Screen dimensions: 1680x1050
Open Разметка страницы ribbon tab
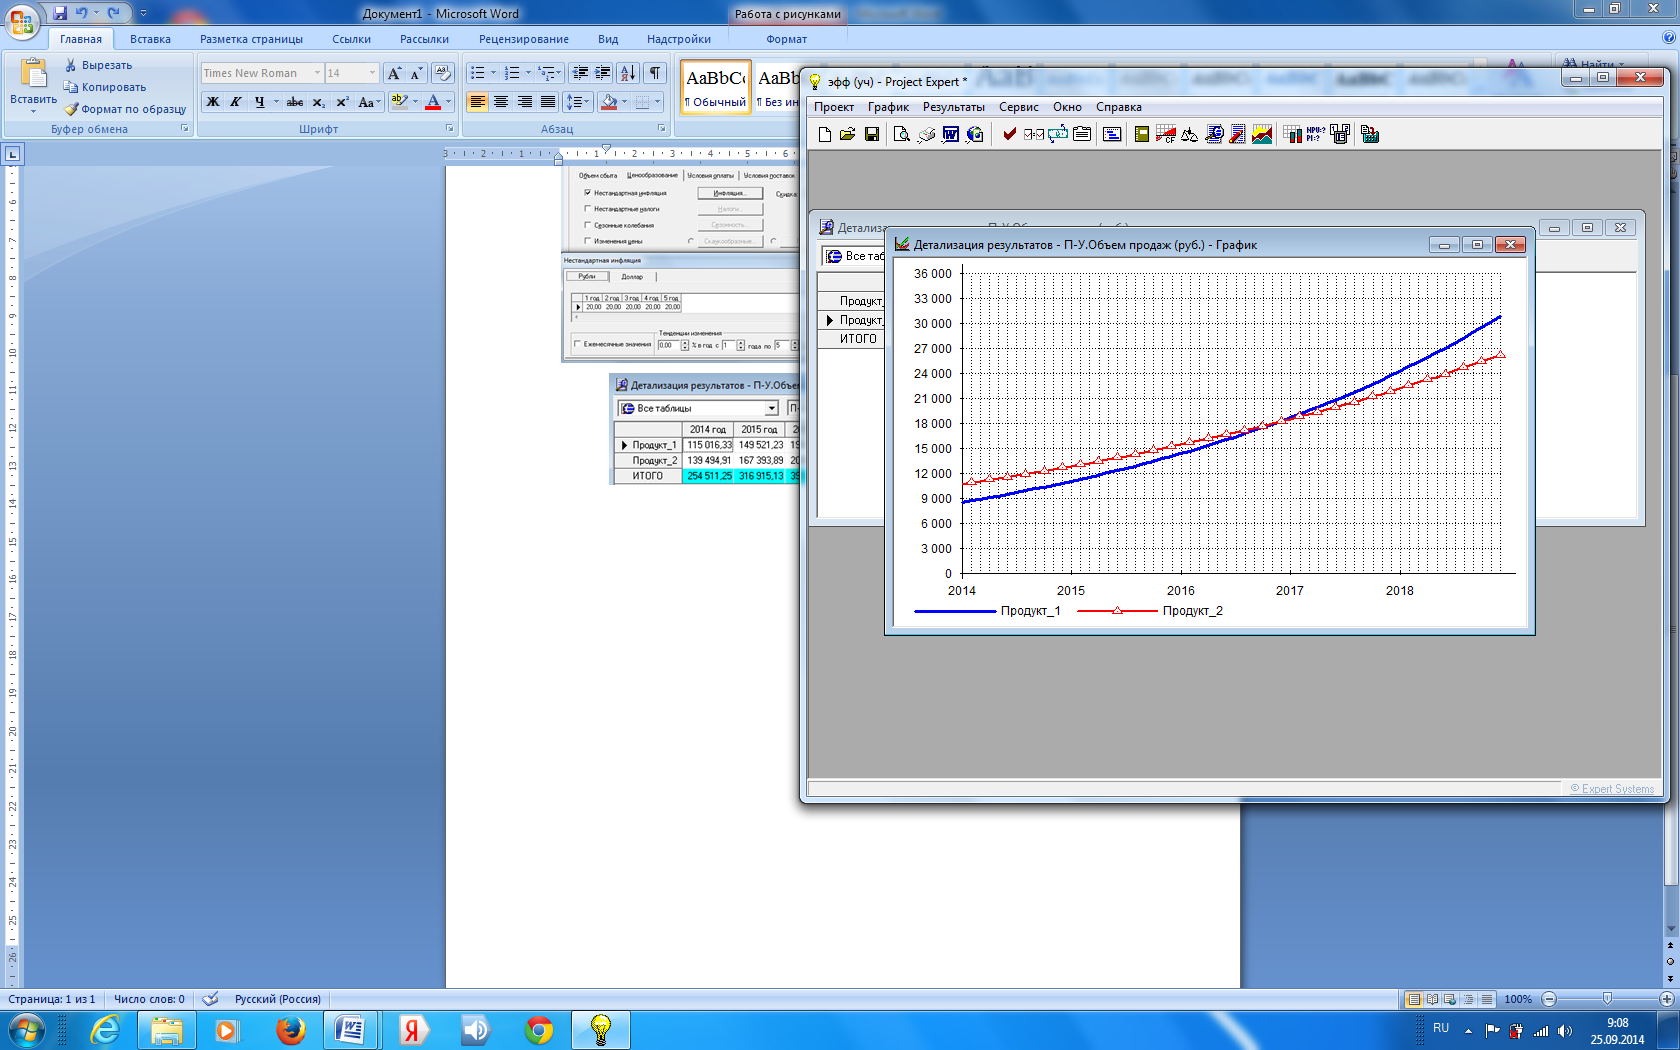(251, 39)
